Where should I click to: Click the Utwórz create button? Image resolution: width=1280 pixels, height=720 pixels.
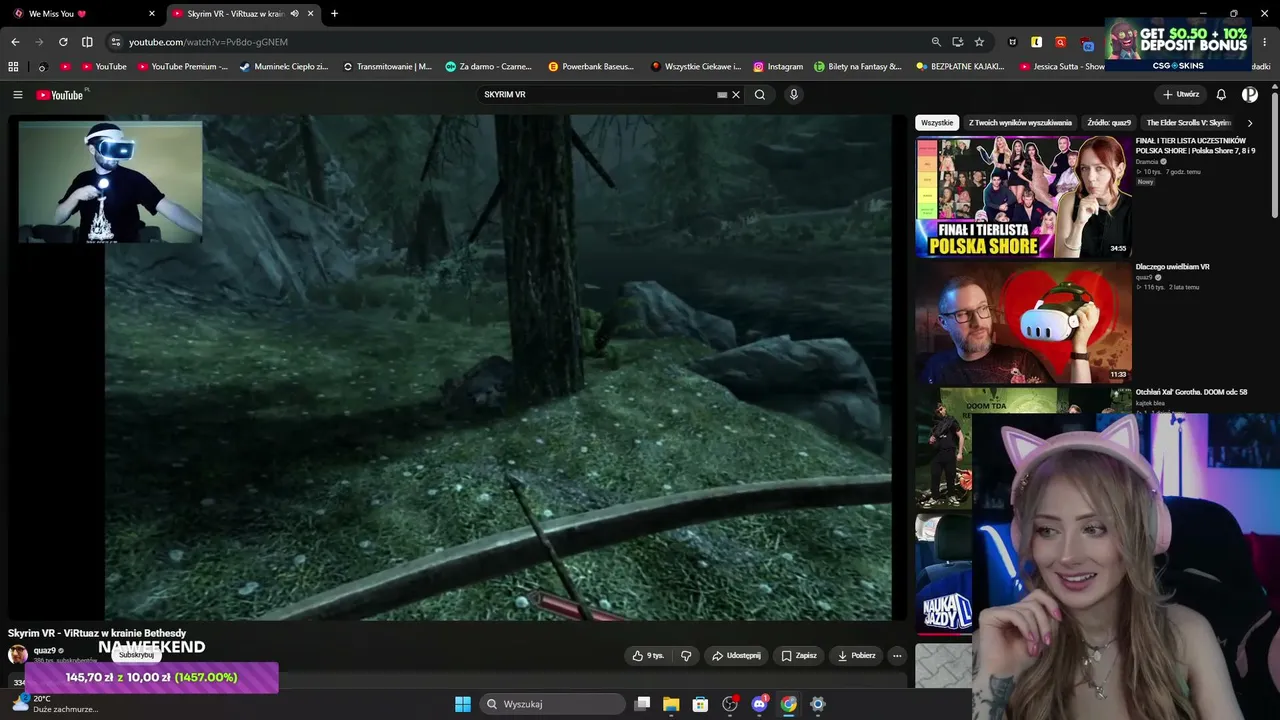click(x=1181, y=95)
